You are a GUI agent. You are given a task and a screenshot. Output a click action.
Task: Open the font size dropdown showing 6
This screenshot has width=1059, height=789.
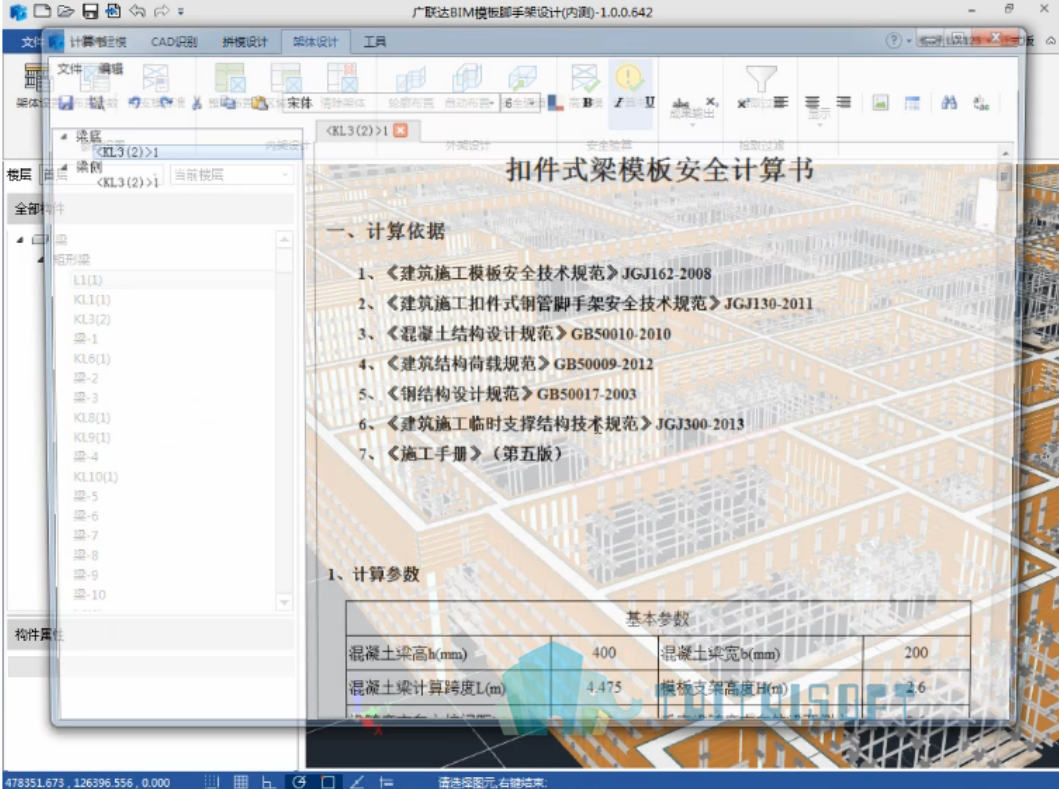click(520, 103)
